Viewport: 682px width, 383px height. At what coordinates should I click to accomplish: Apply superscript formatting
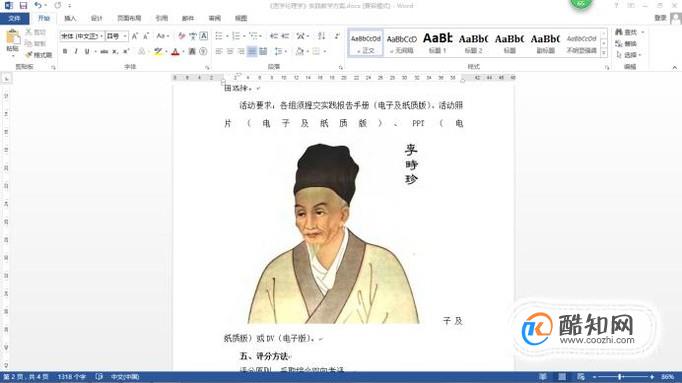pos(126,52)
